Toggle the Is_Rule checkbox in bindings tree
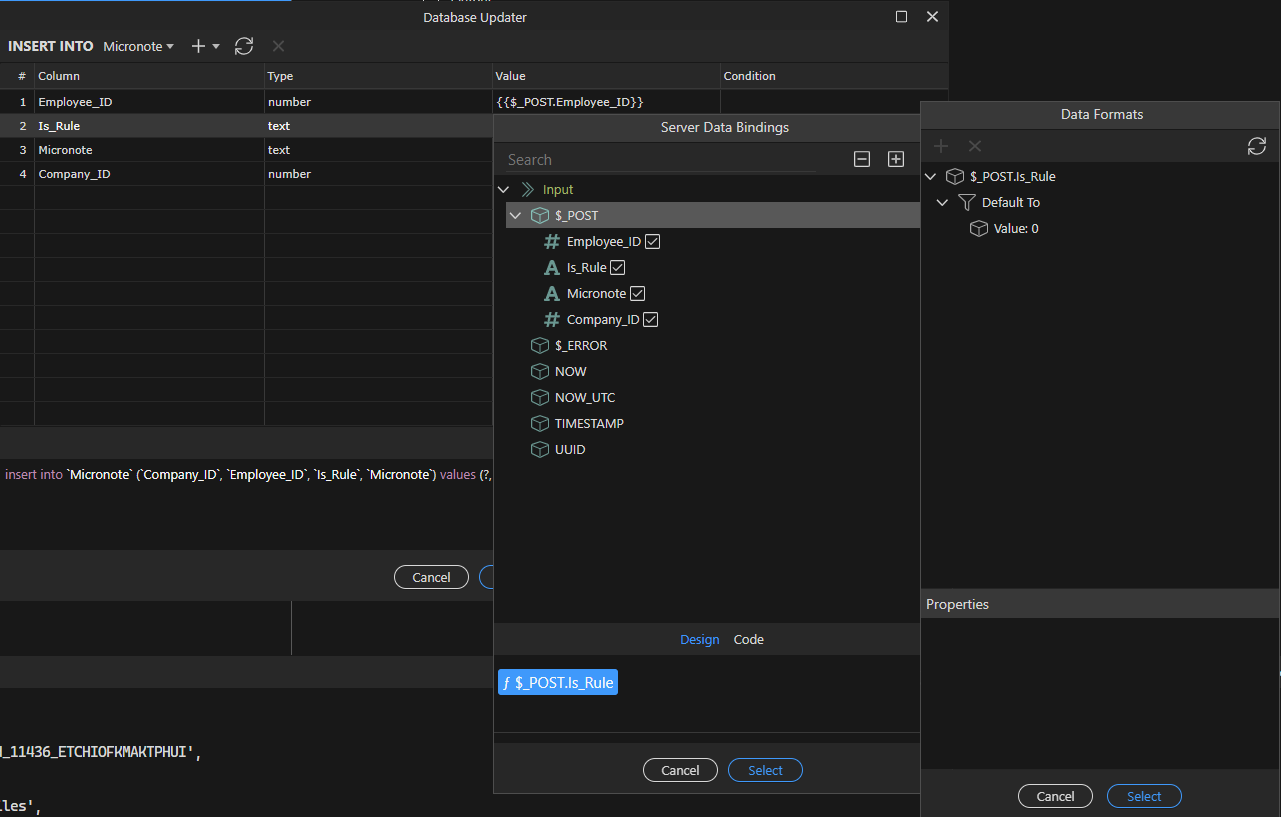This screenshot has width=1281, height=817. click(x=618, y=268)
